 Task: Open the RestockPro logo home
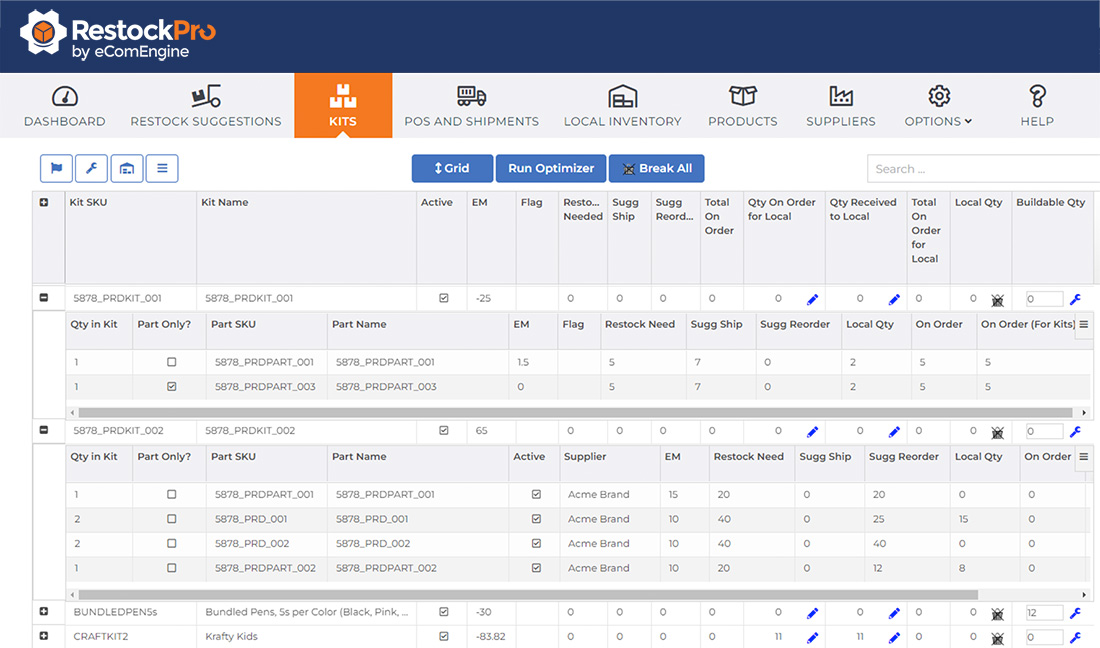pyautogui.click(x=118, y=36)
